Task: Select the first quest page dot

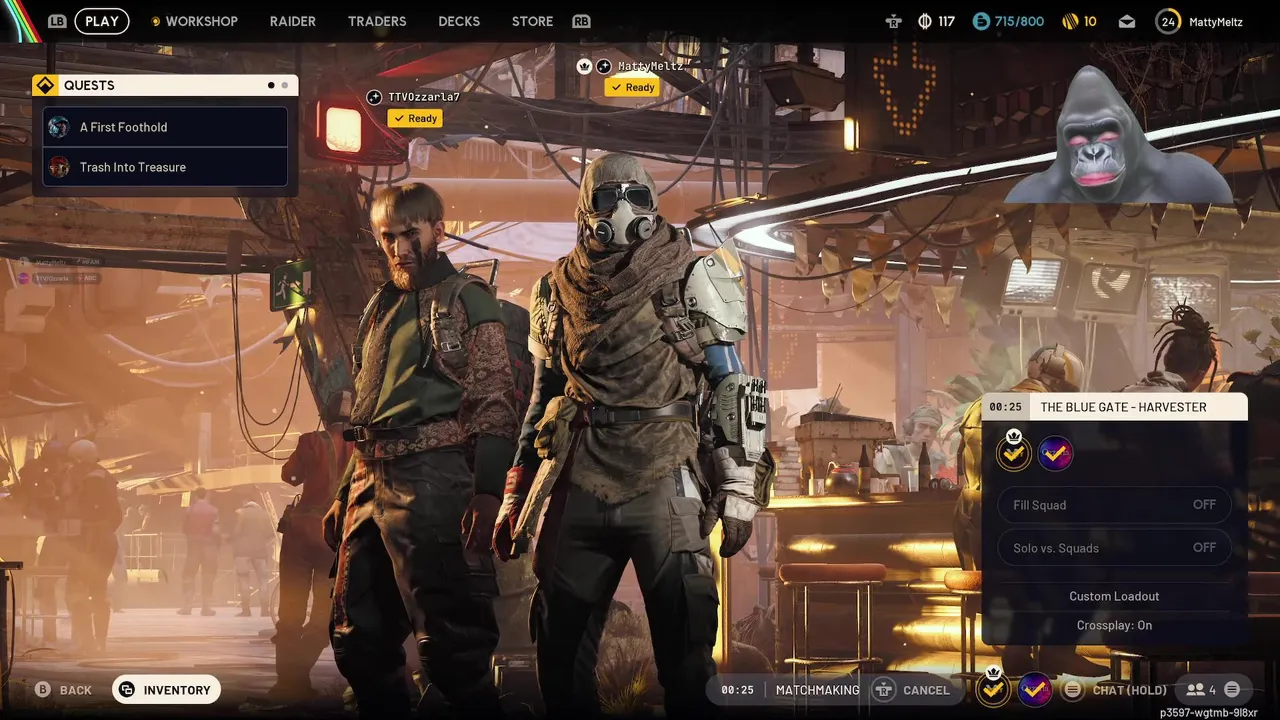Action: (271, 85)
